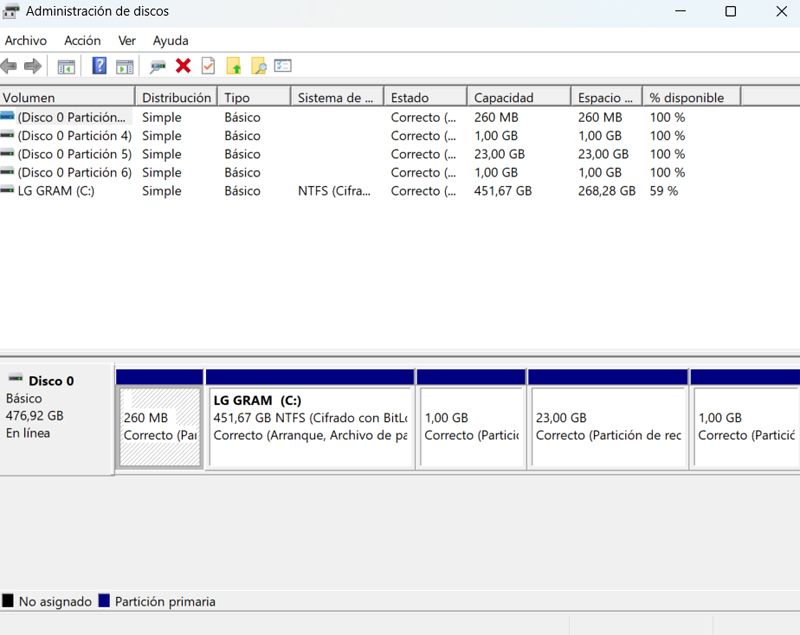Toggle the Show/Hide Action Pane icon
The height and width of the screenshot is (635, 800).
click(124, 66)
